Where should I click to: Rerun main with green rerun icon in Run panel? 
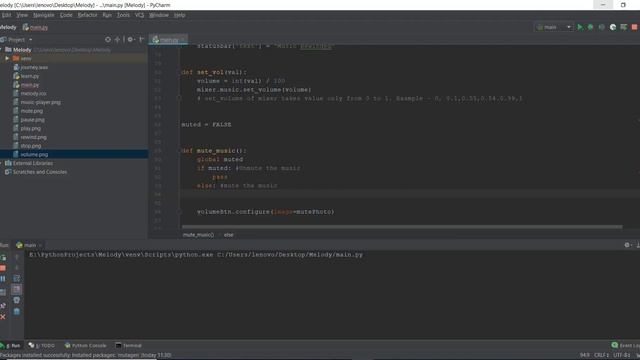[x=3, y=258]
